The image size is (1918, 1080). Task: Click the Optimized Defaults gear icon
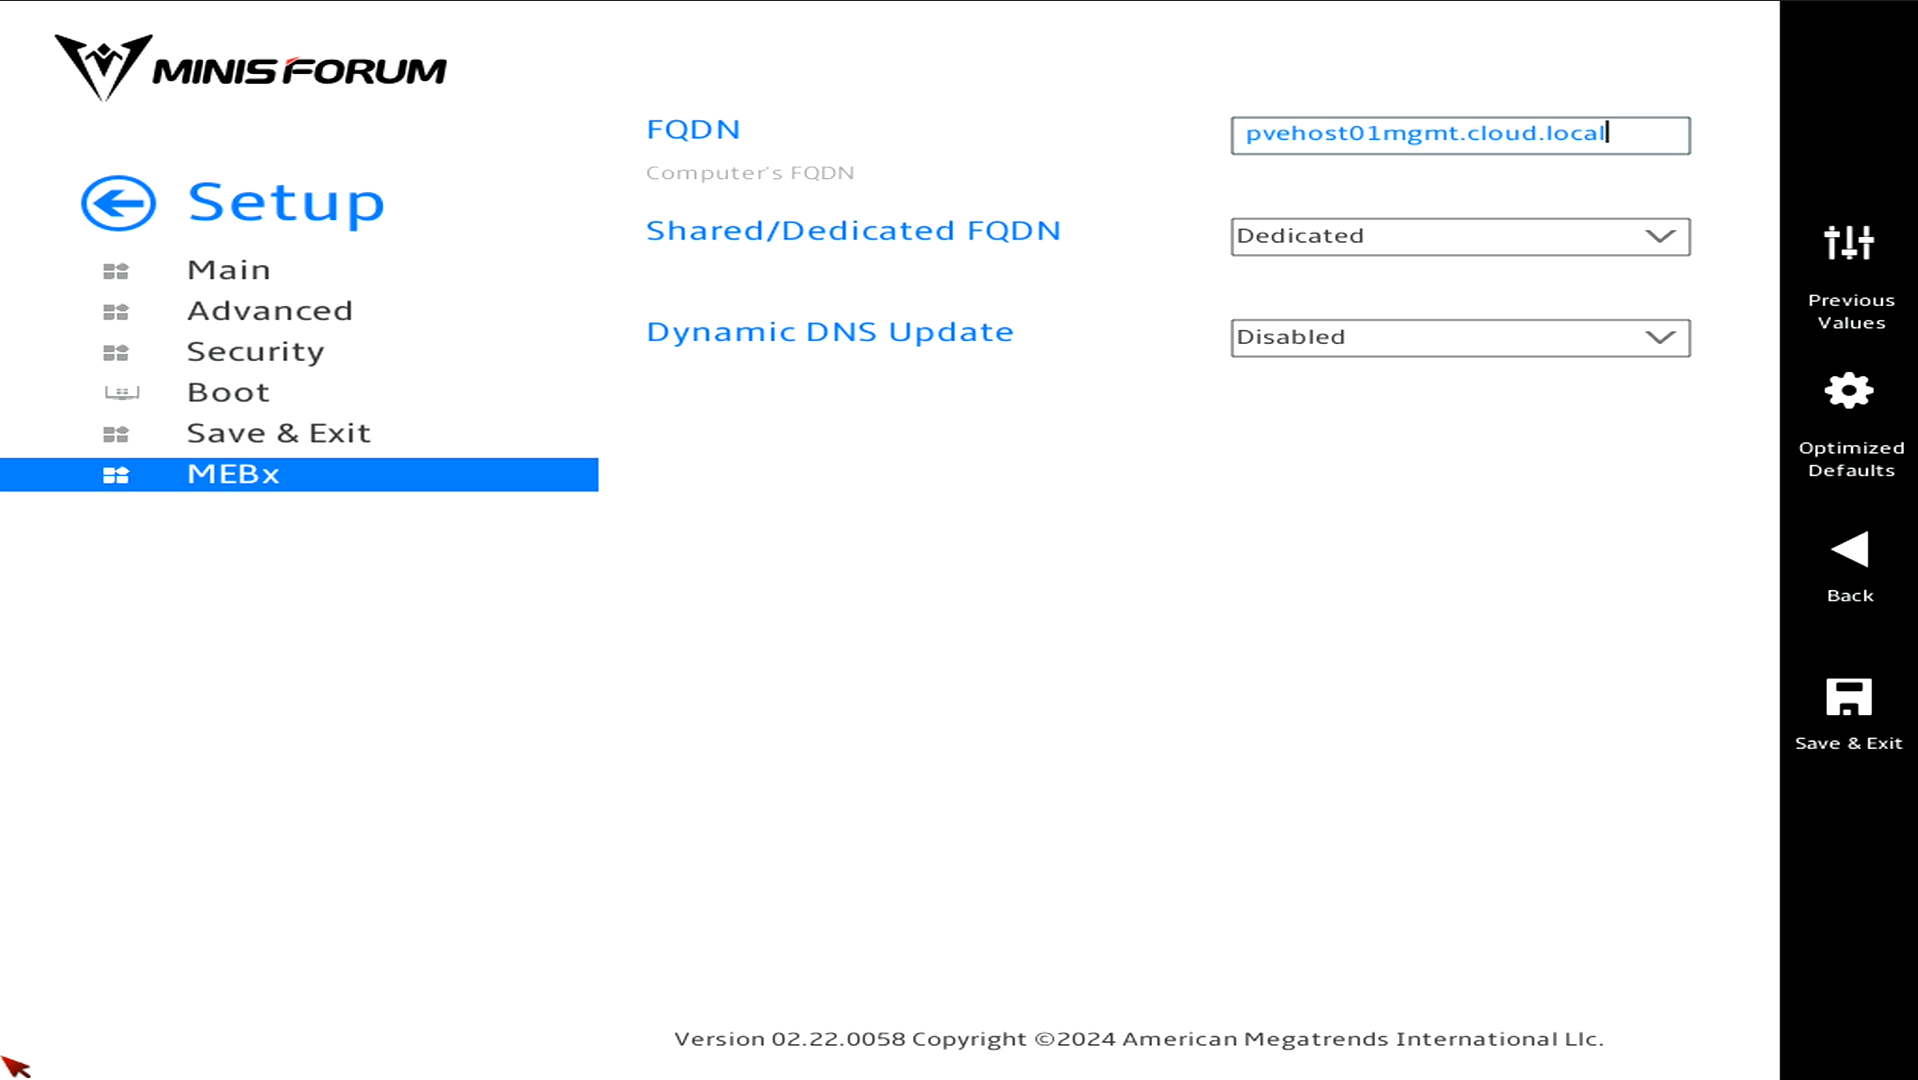point(1849,391)
